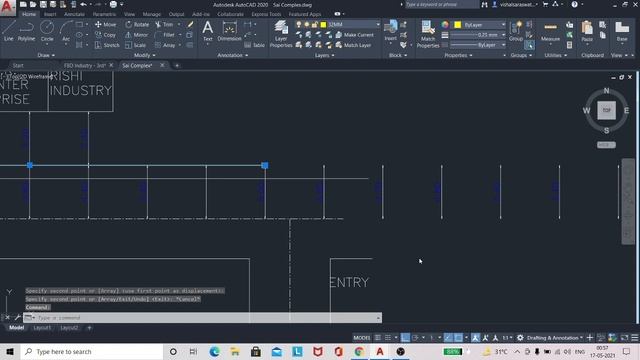Switch to Layout1 tab
Viewport: 640px width, 360px height.
[42, 328]
